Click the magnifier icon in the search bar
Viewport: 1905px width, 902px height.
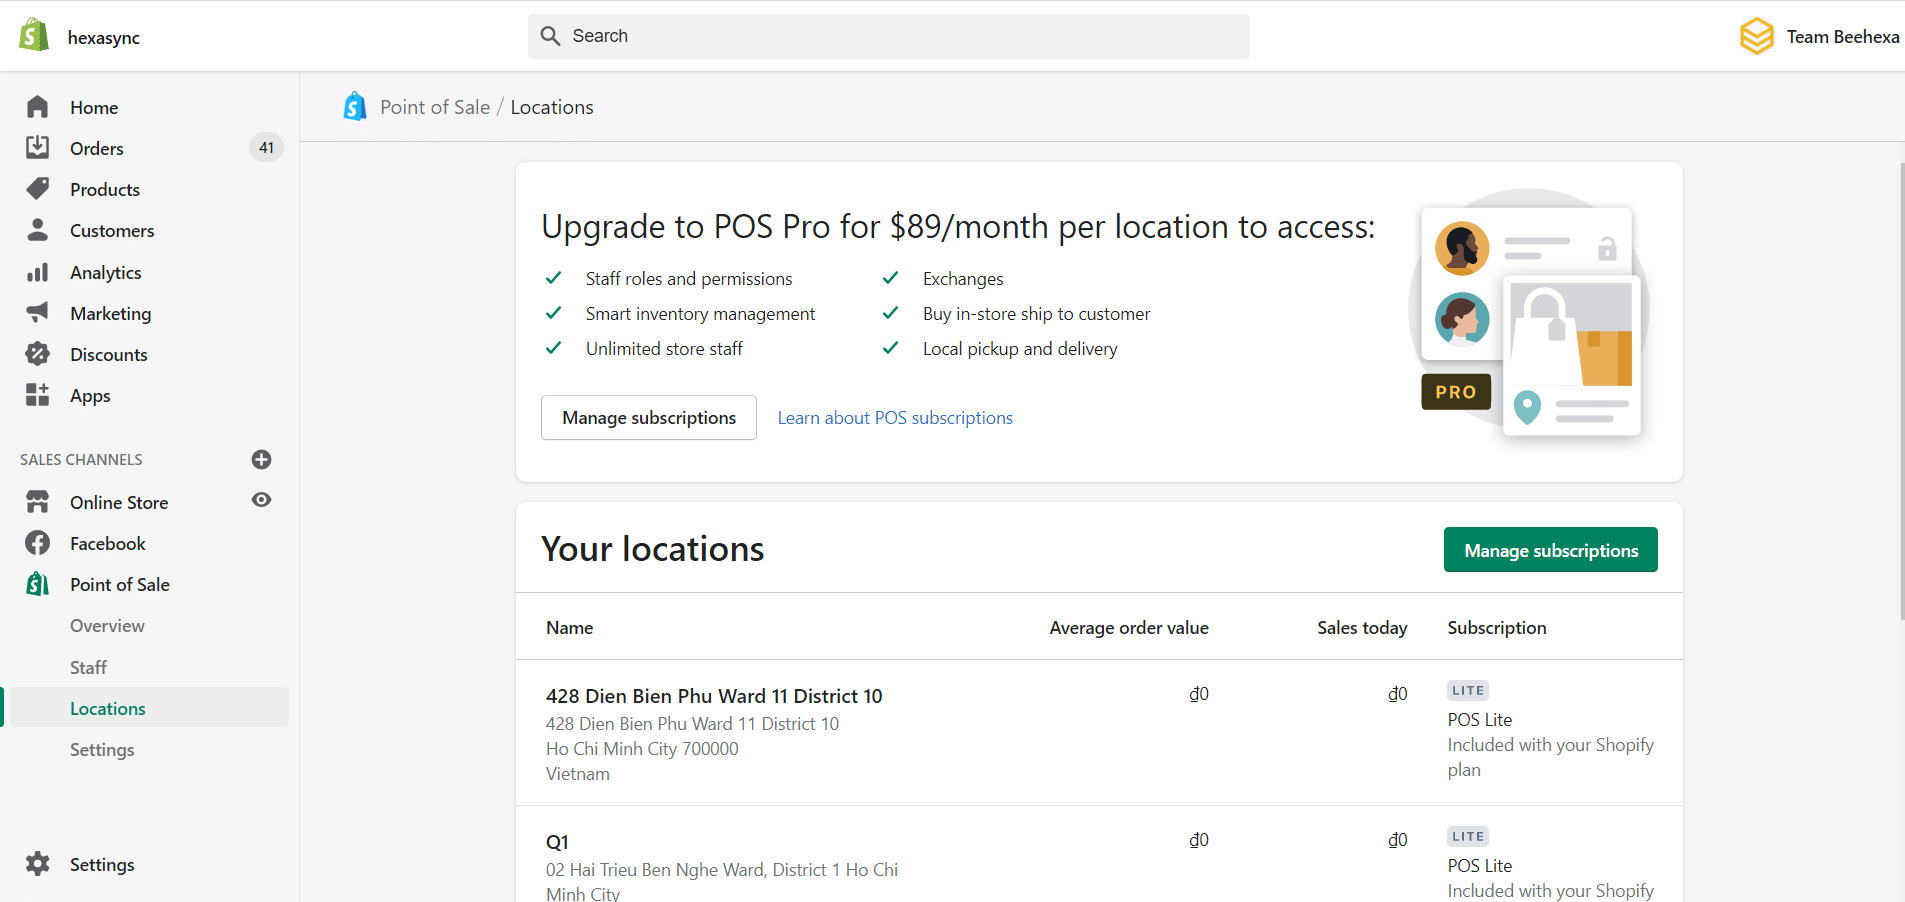[550, 36]
